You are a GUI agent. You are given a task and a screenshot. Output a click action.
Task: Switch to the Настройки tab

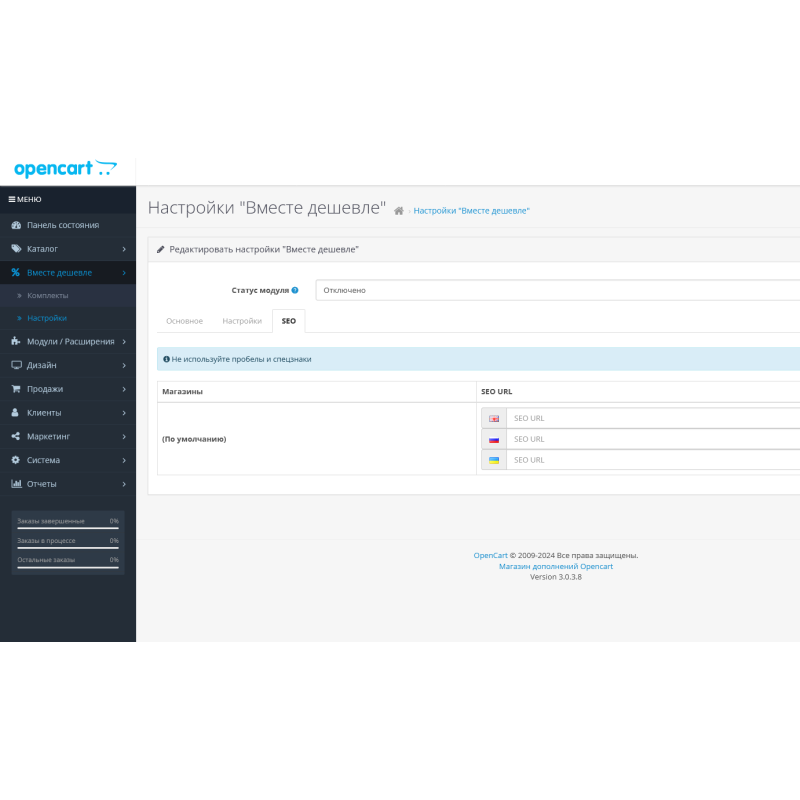click(242, 321)
